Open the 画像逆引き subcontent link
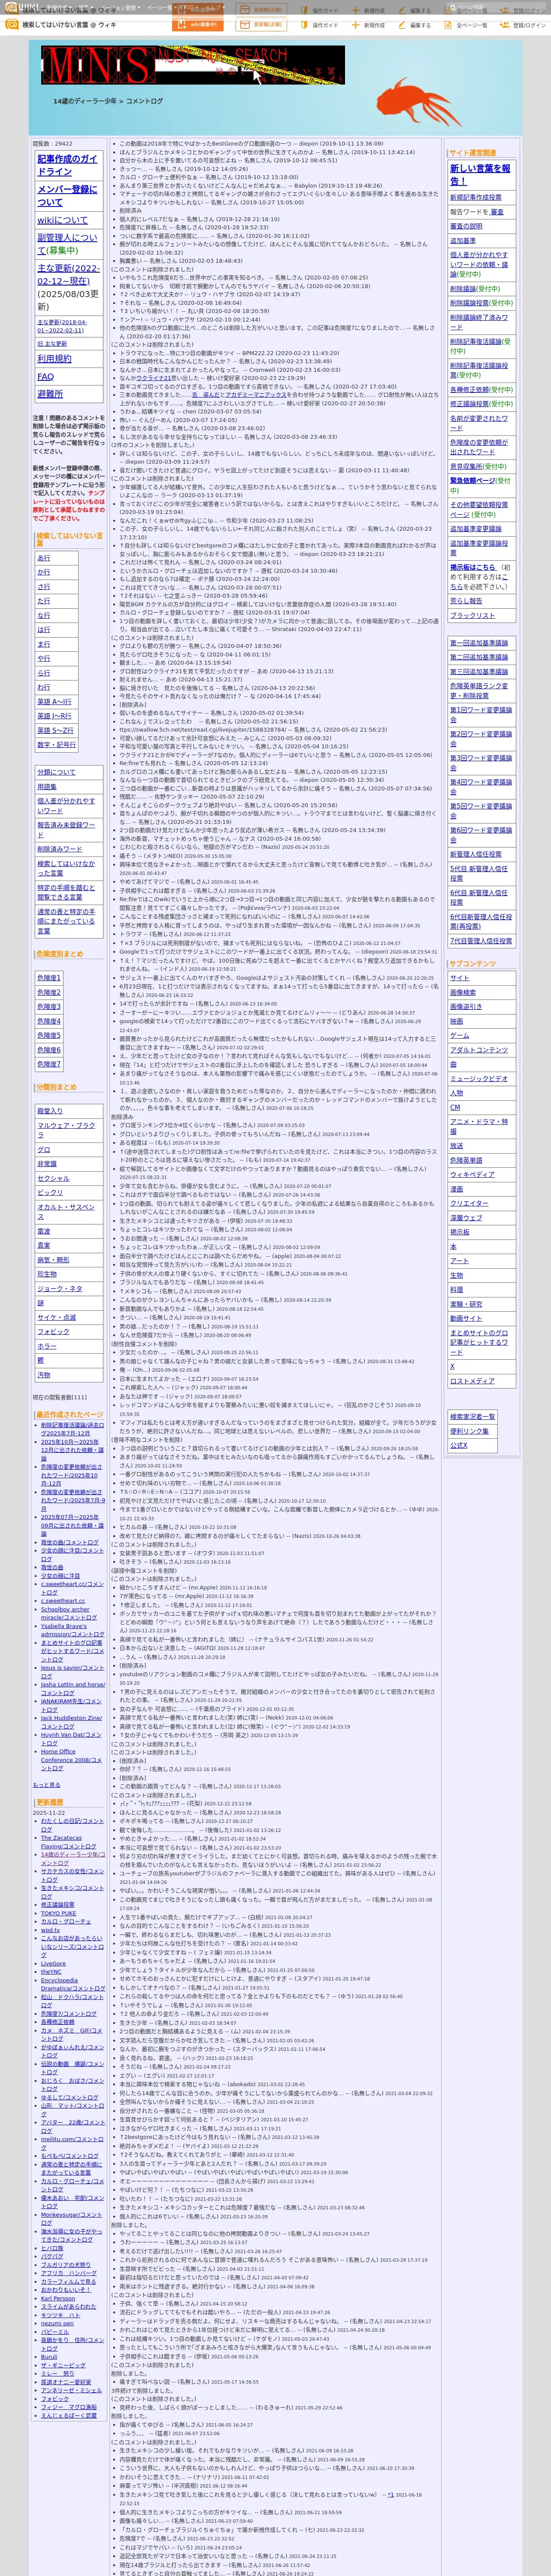Image resolution: width=551 pixels, height=2576 pixels. [x=465, y=1007]
